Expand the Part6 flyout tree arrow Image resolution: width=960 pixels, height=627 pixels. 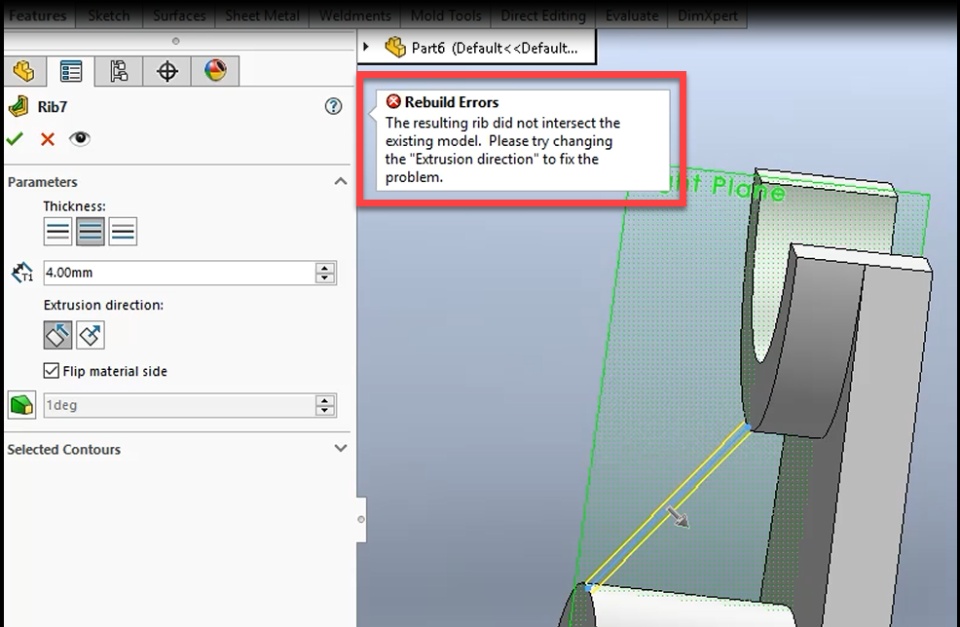[x=366, y=47]
